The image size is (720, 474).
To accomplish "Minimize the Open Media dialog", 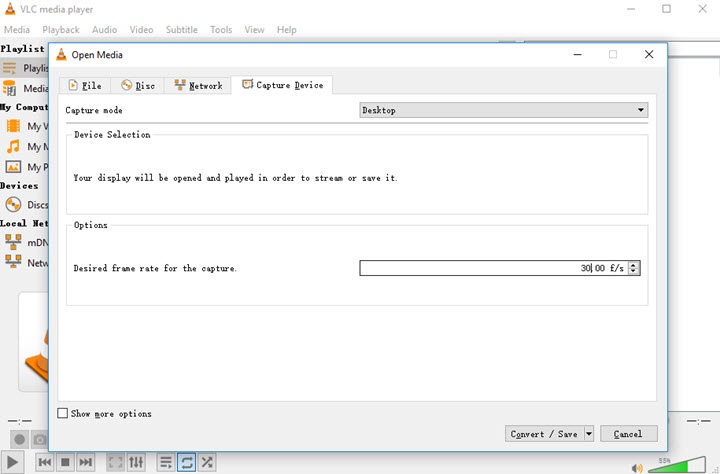I will (x=578, y=54).
